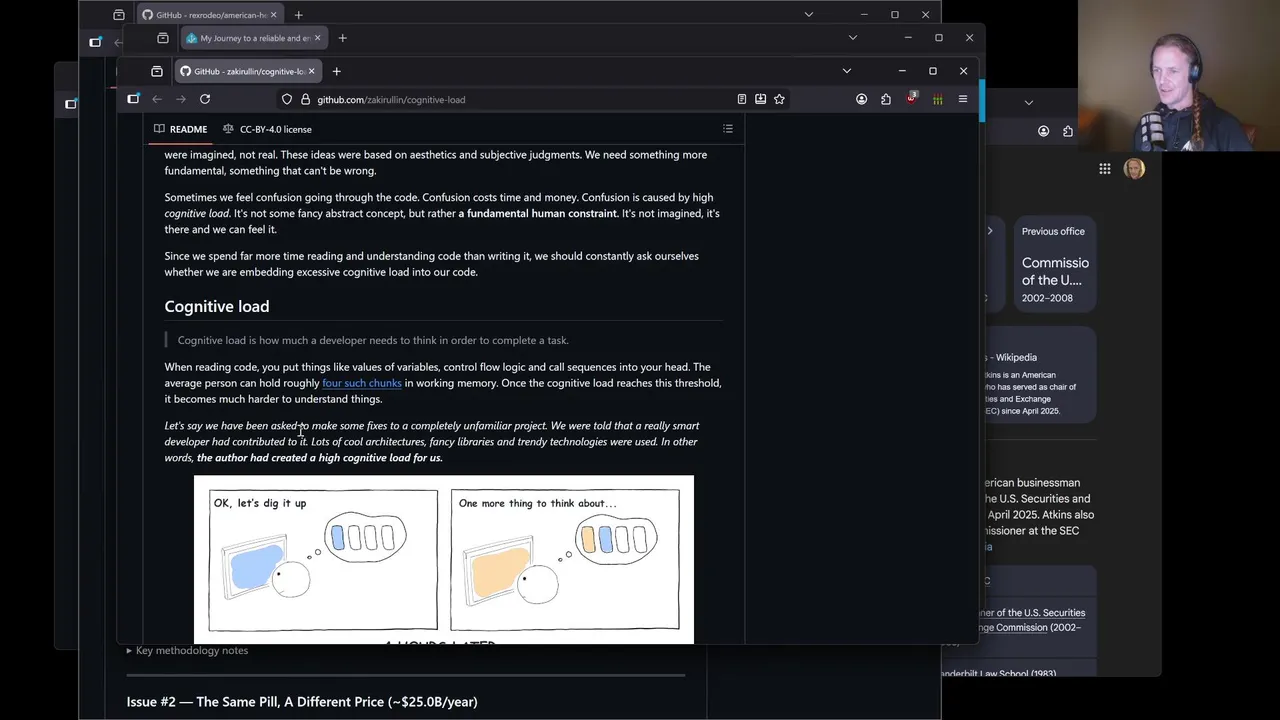Go back in the front browser window
The height and width of the screenshot is (720, 1280).
tap(157, 99)
